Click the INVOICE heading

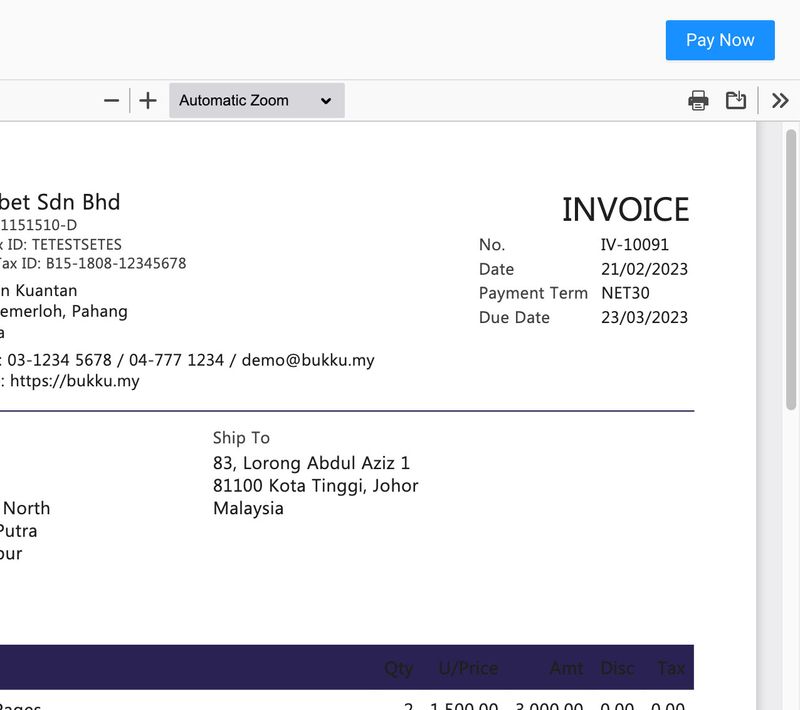[627, 210]
